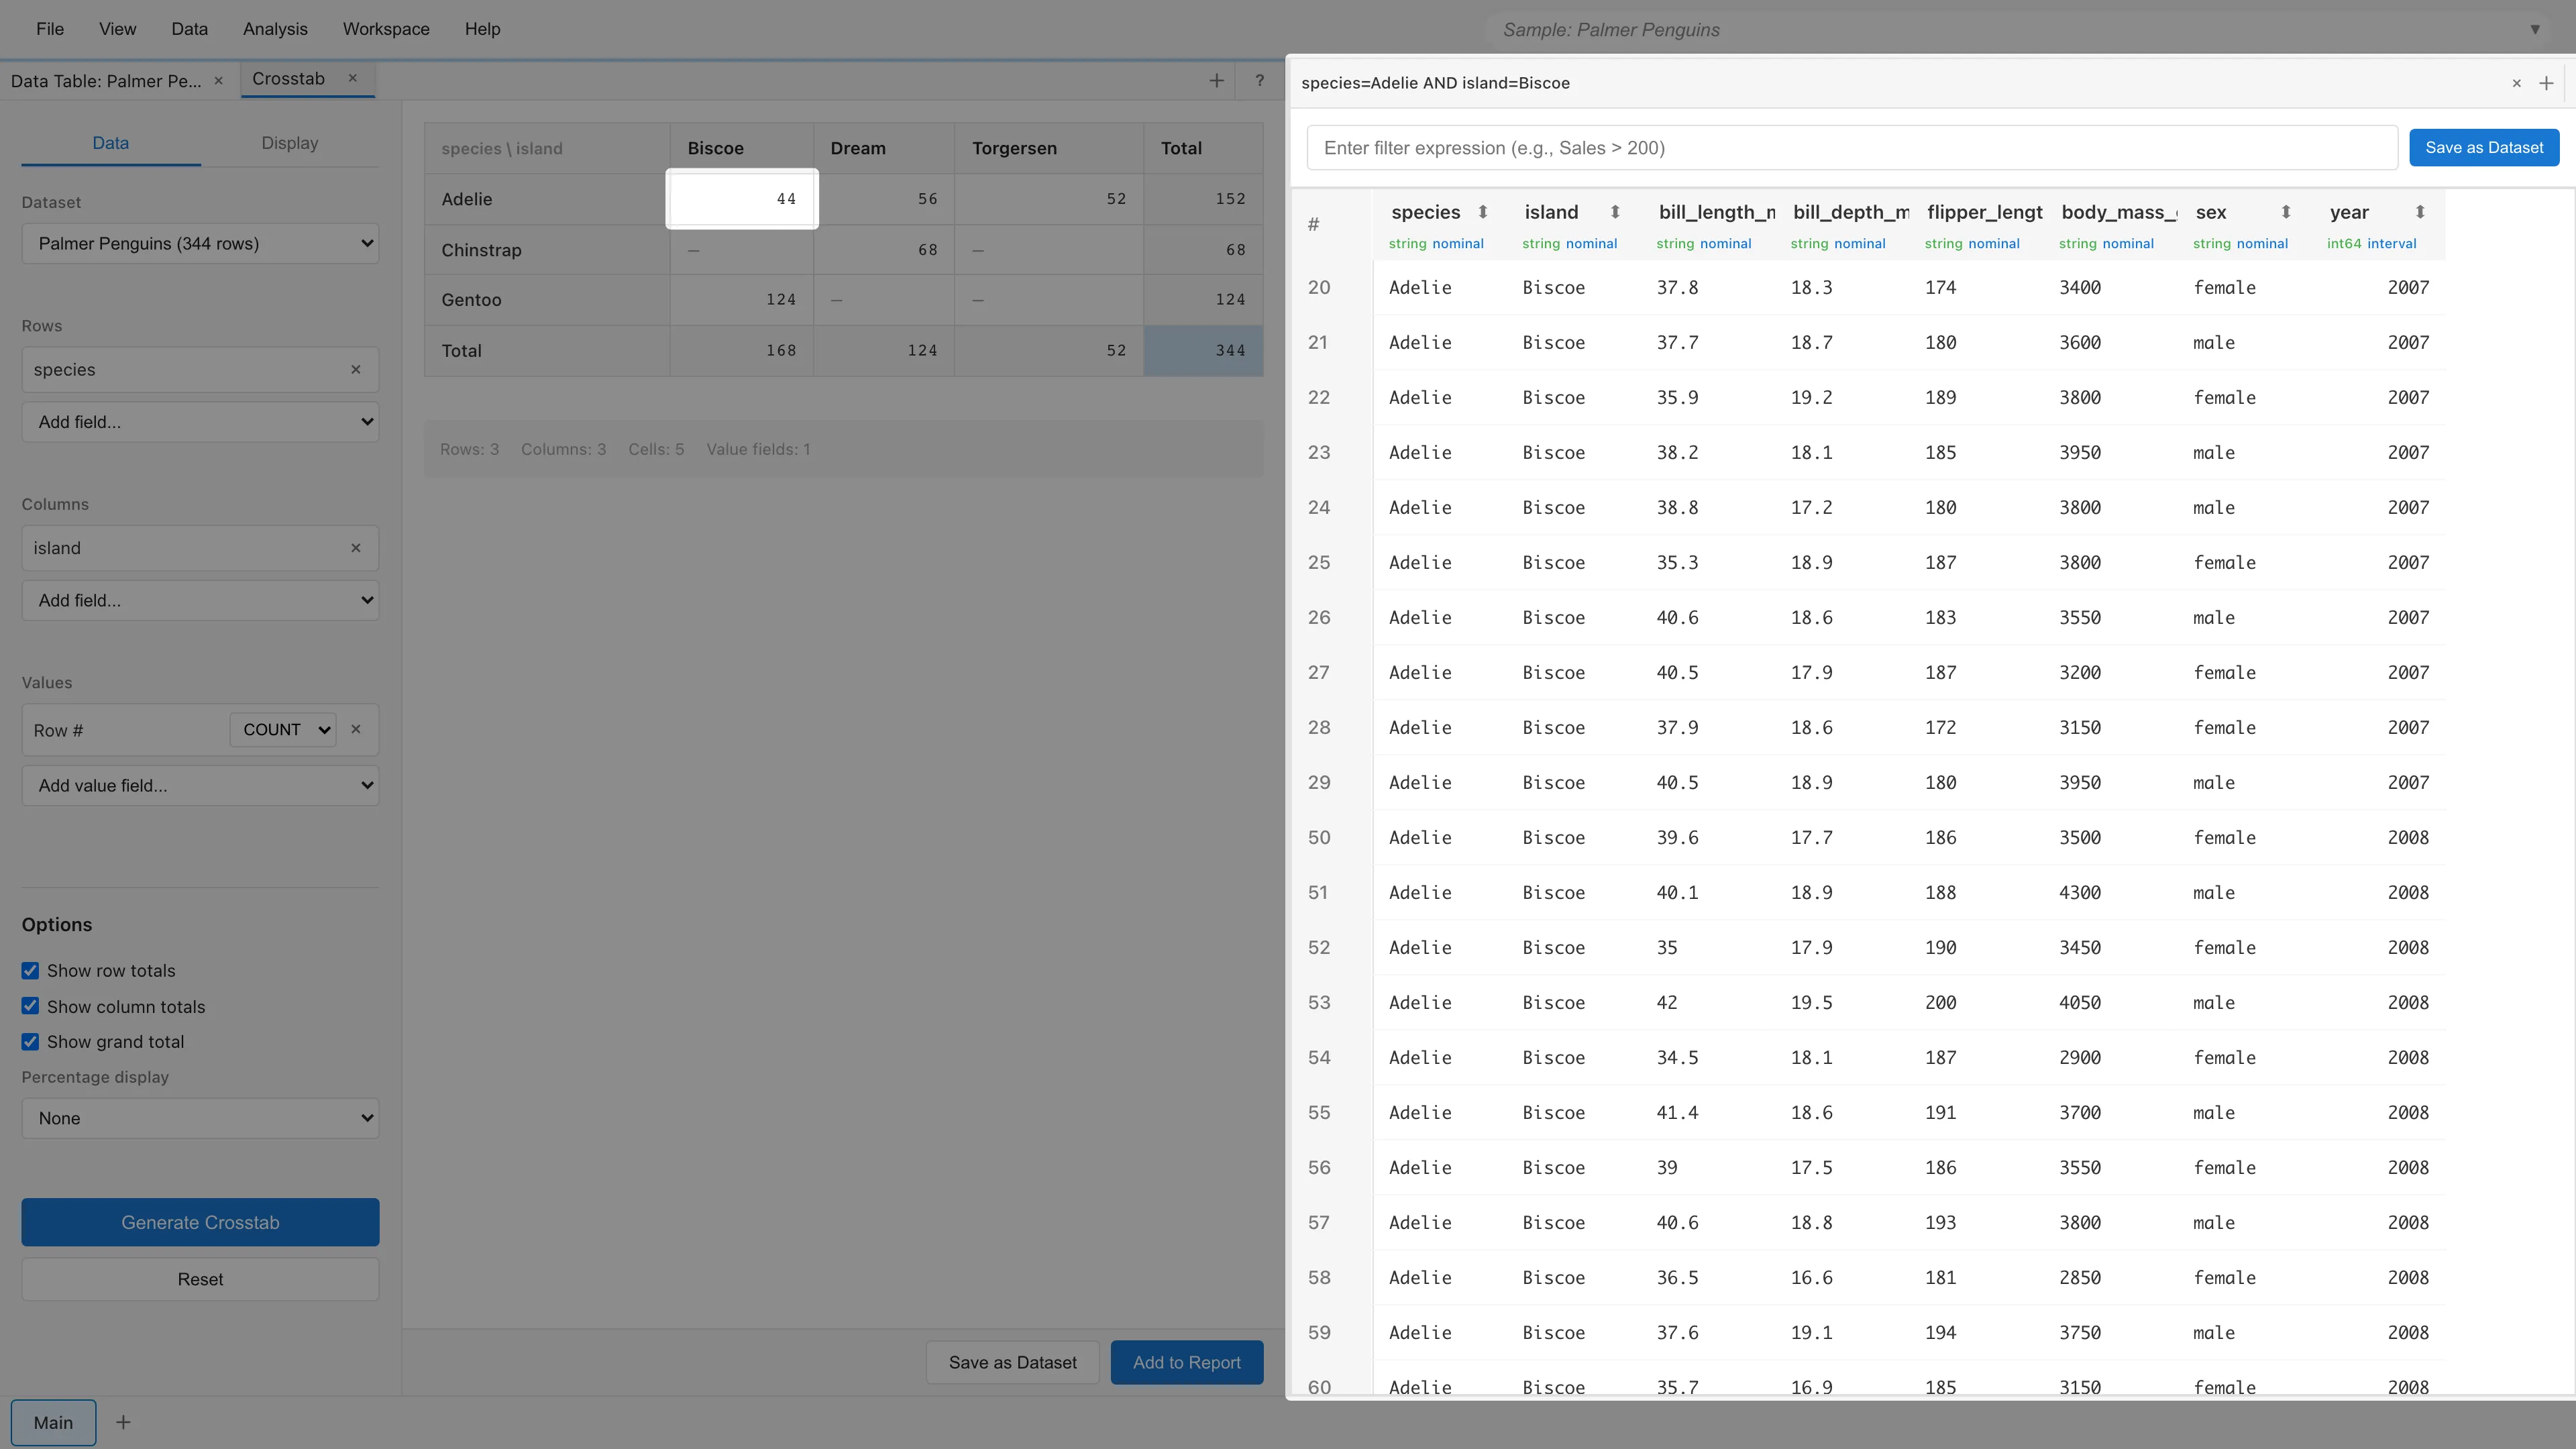Switch to the Display tab
Screen dimensions: 2576x1449
click(x=289, y=142)
